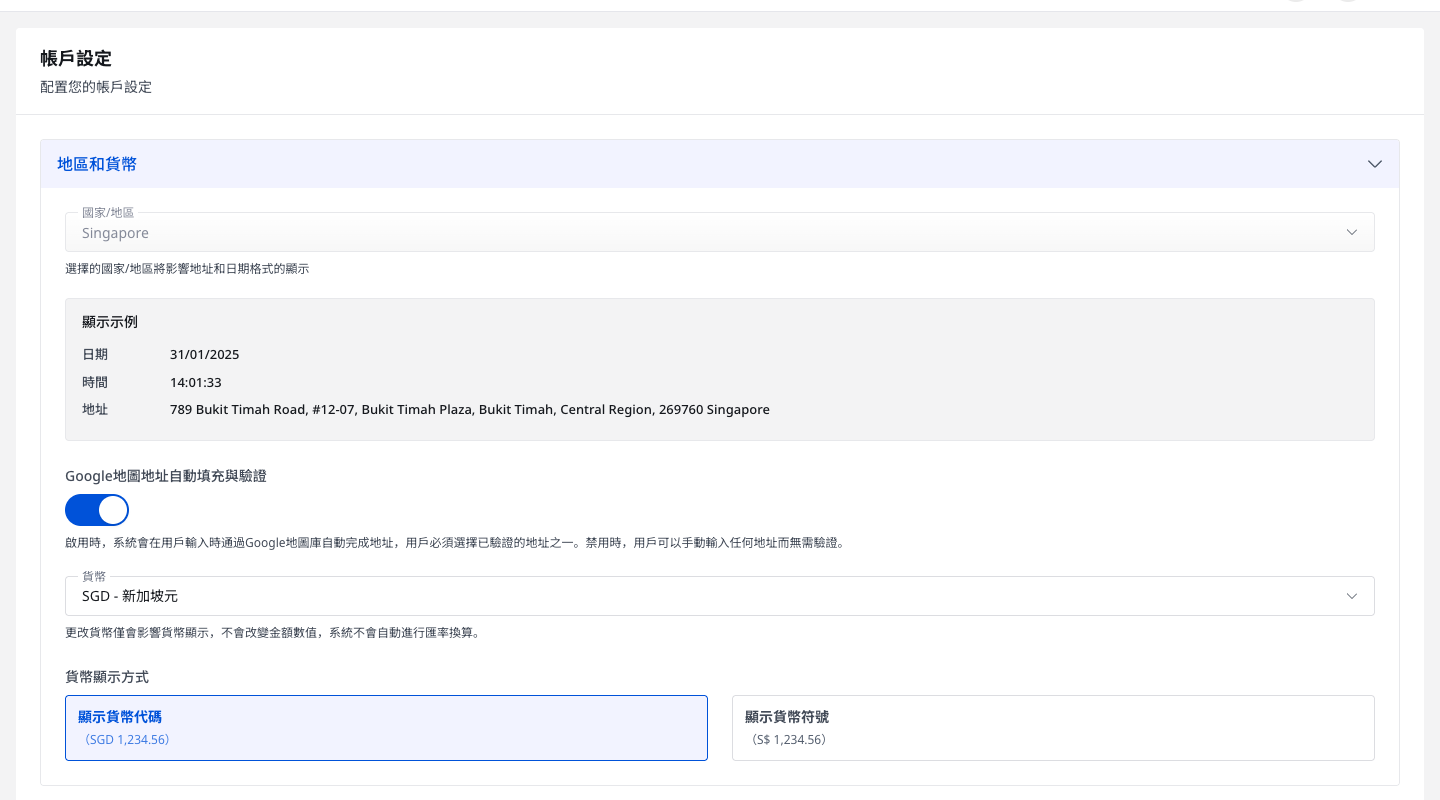Click the 配置您的帳戶設定 subtitle
1440x800 pixels.
point(96,87)
